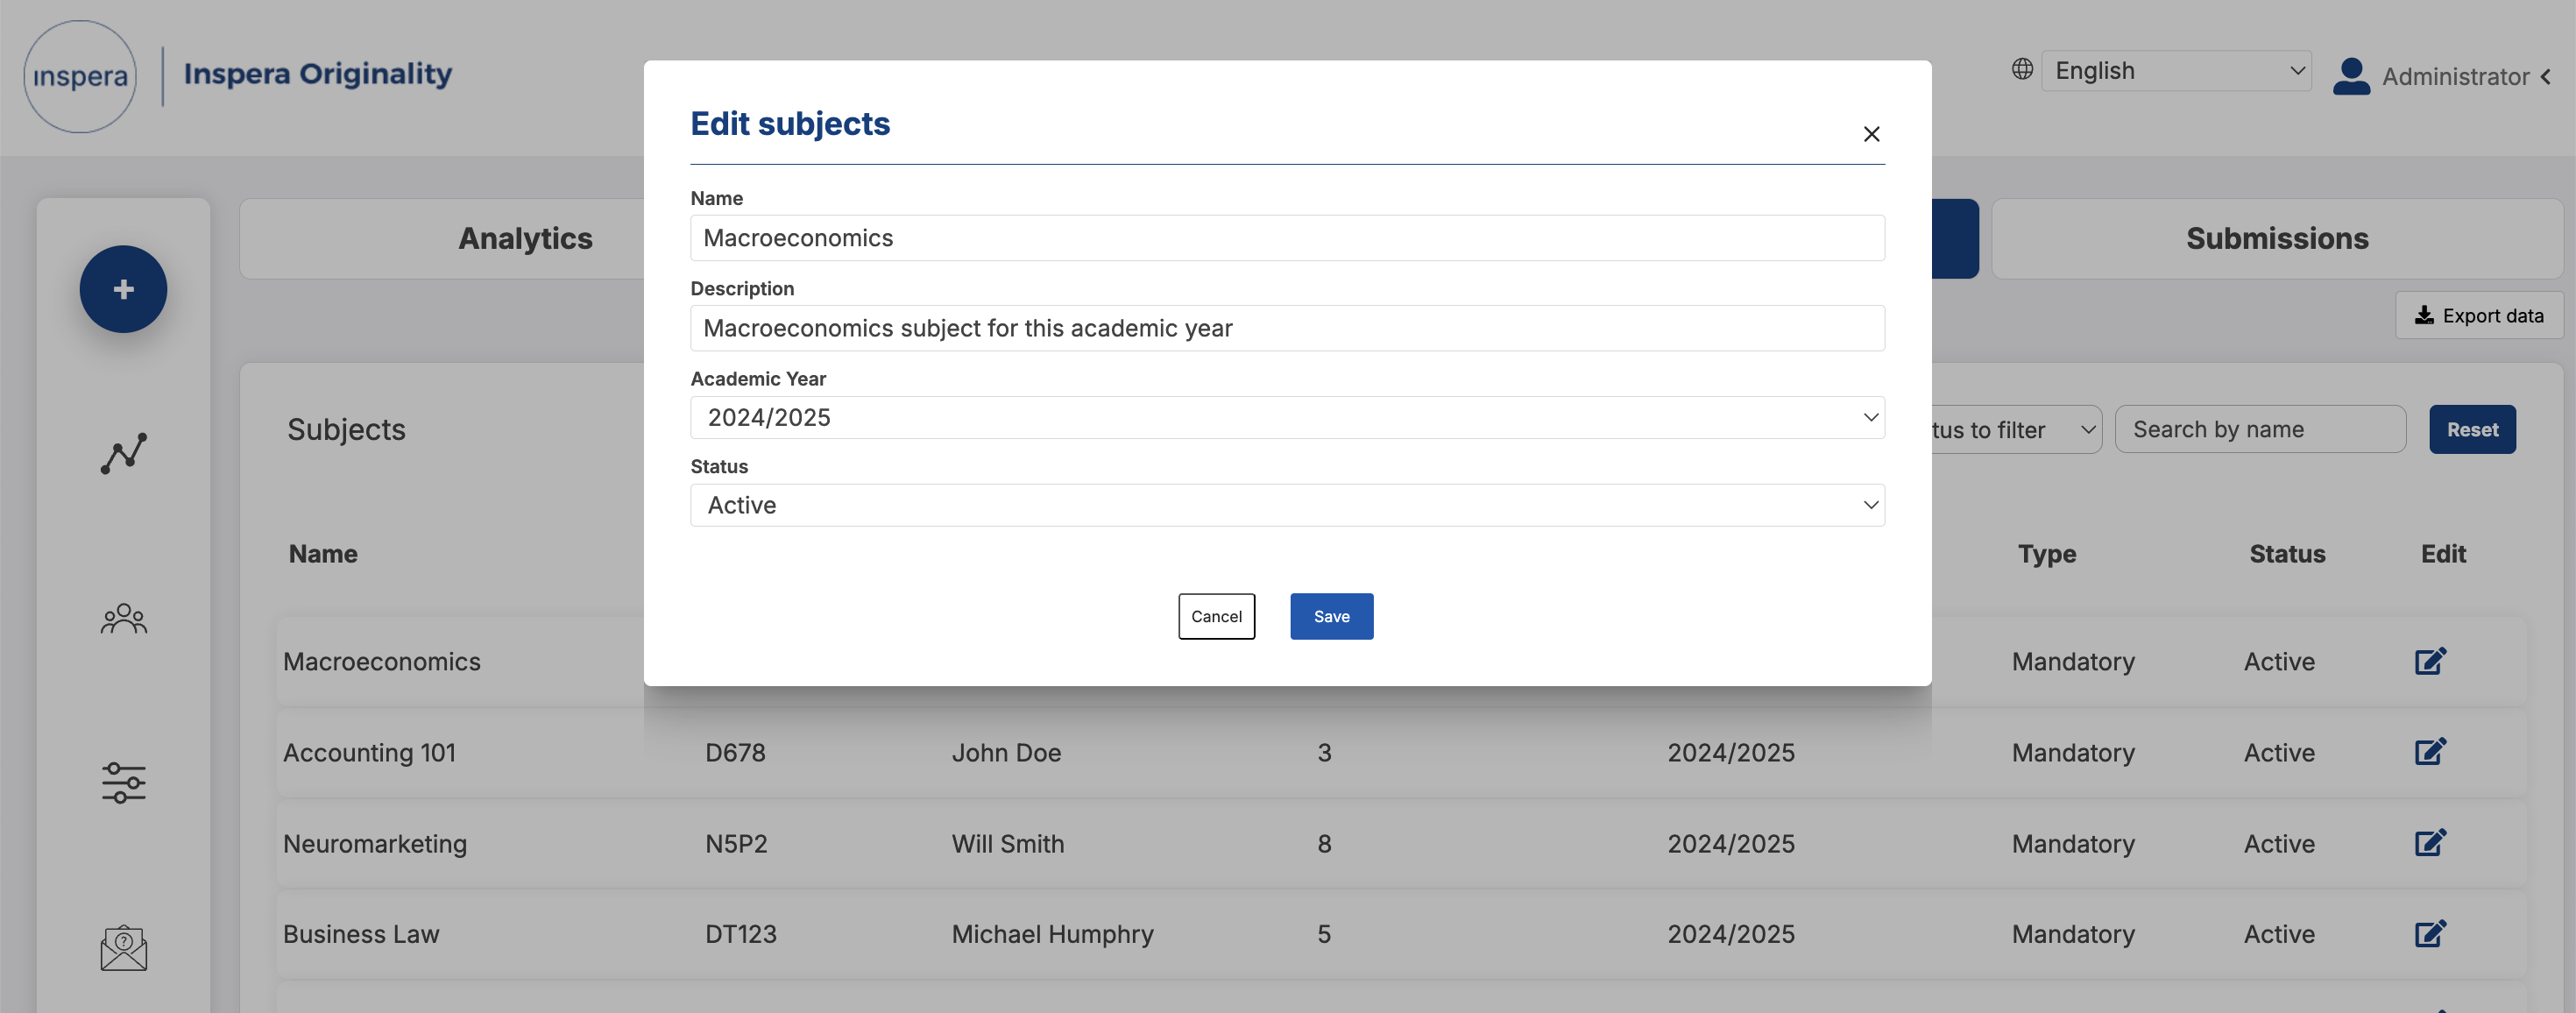Click teacher Will Smith
The height and width of the screenshot is (1013, 2576).
pyautogui.click(x=1008, y=844)
